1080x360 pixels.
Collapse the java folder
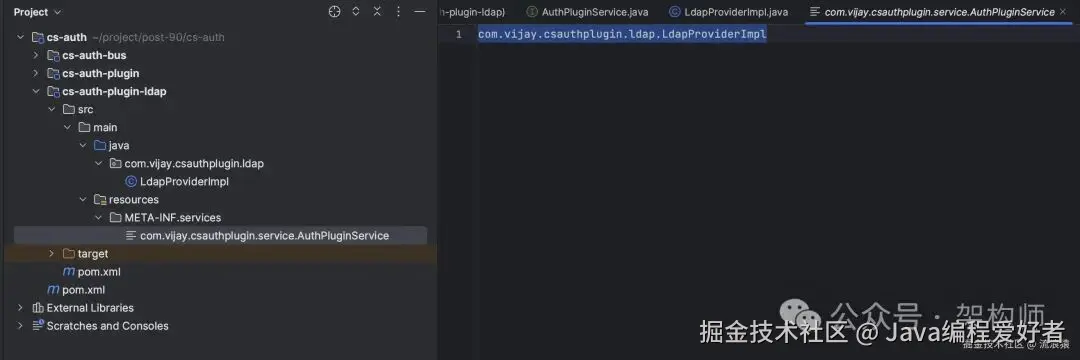(83, 145)
